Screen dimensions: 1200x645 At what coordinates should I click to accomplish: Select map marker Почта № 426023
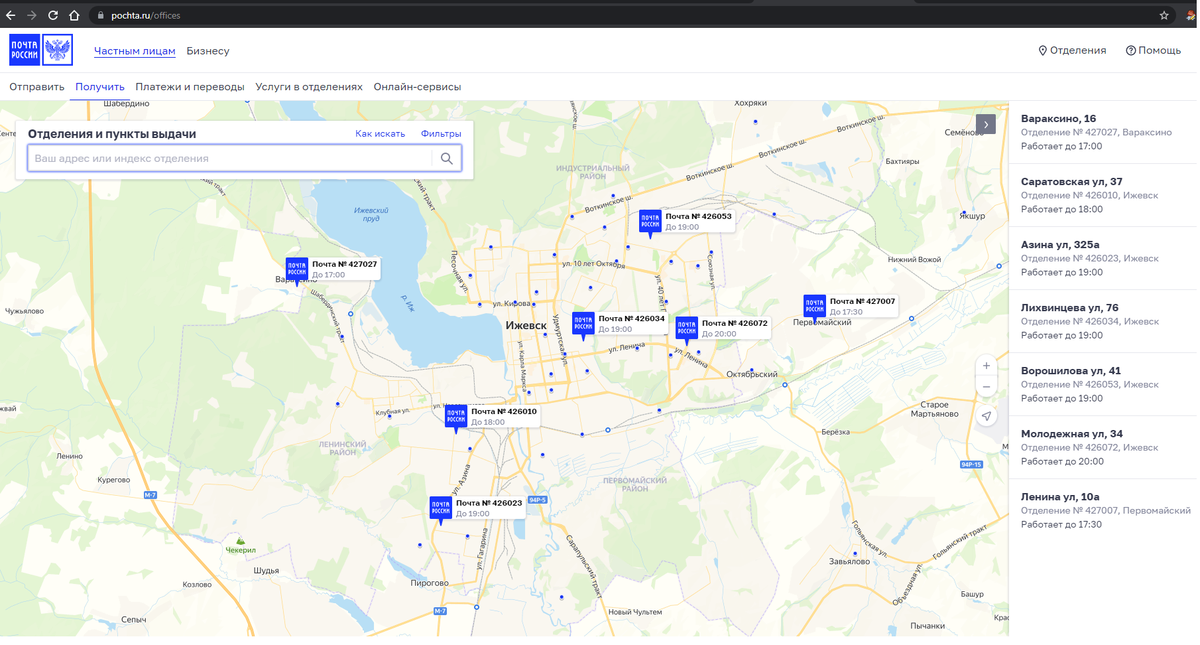[477, 508]
